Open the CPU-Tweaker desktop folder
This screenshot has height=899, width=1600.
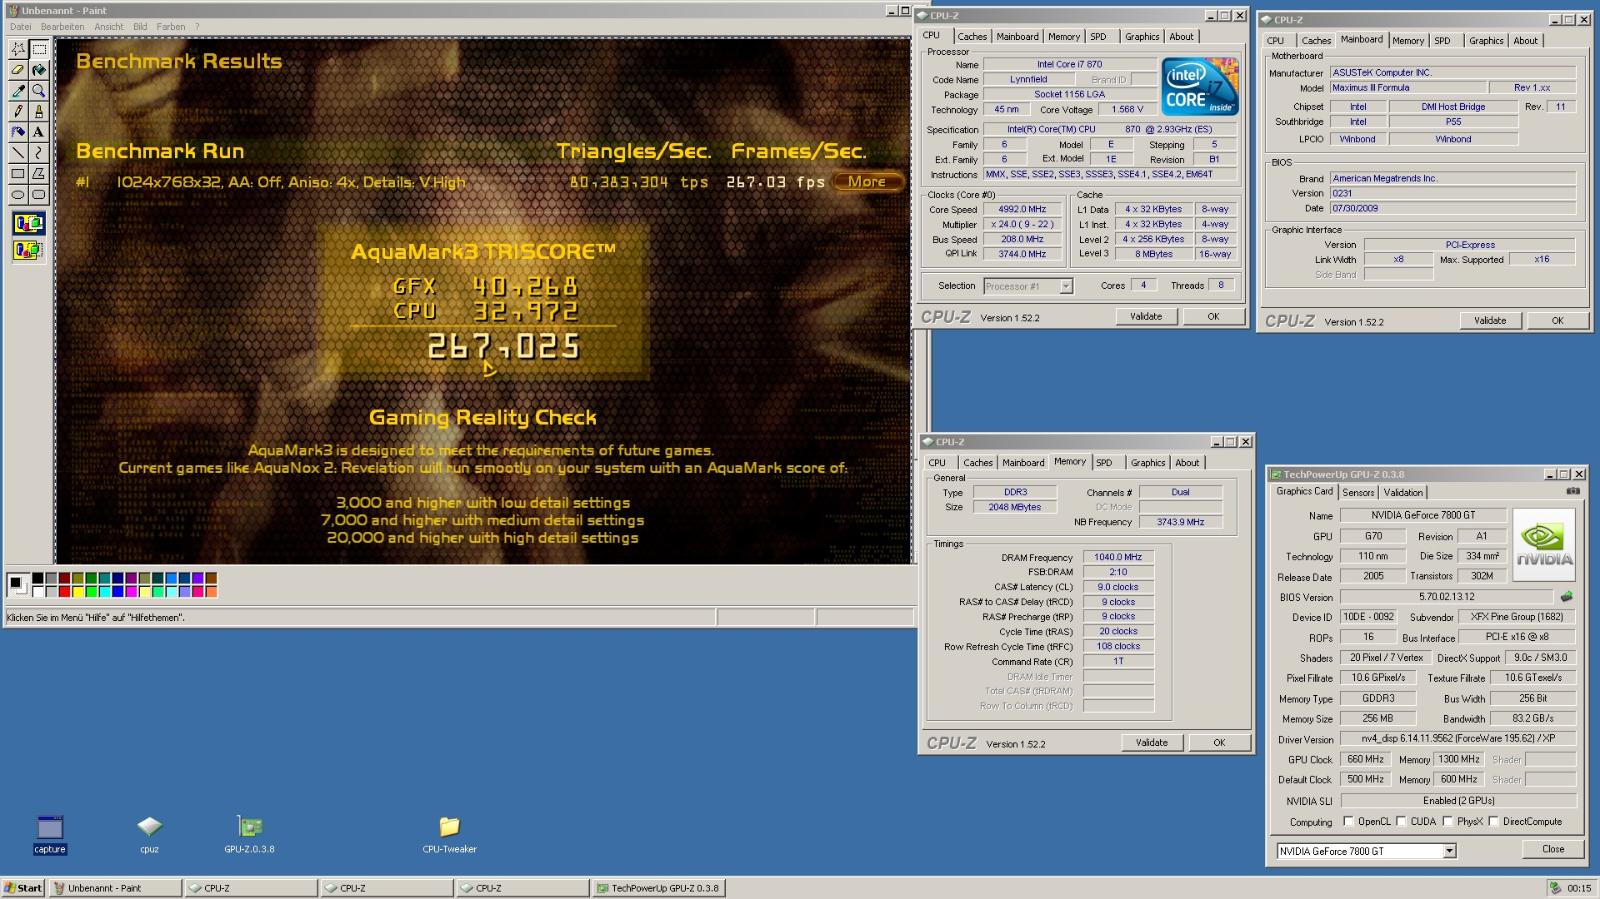[449, 835]
